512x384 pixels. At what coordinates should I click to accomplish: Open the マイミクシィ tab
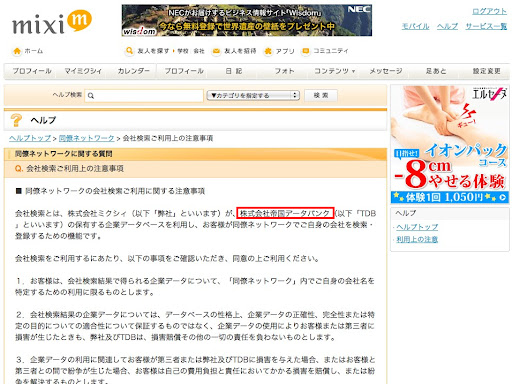(x=83, y=71)
